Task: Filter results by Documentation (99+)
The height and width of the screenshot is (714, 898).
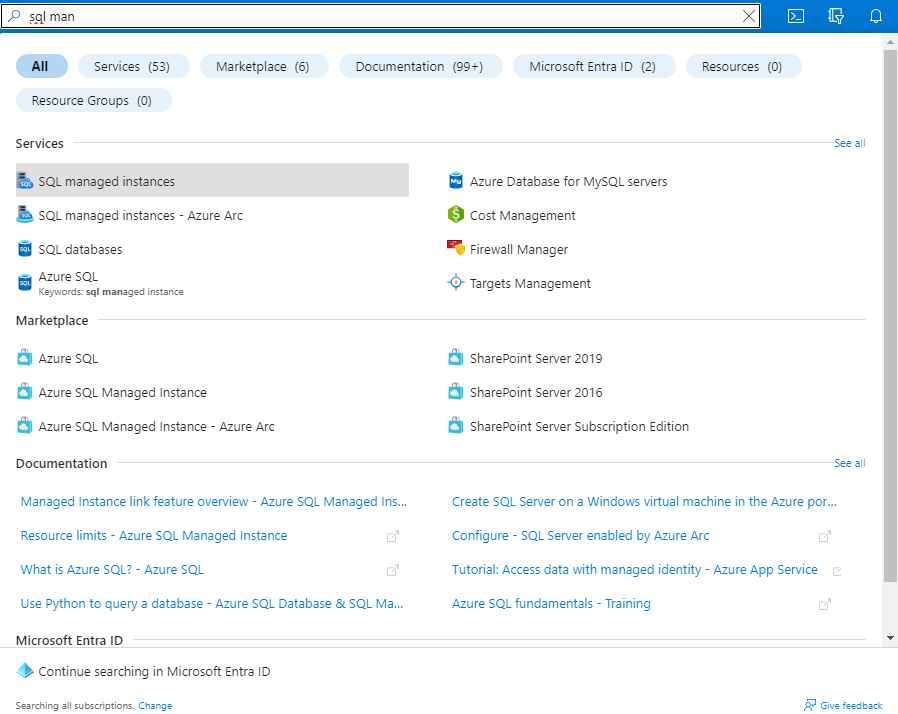Action: [420, 66]
